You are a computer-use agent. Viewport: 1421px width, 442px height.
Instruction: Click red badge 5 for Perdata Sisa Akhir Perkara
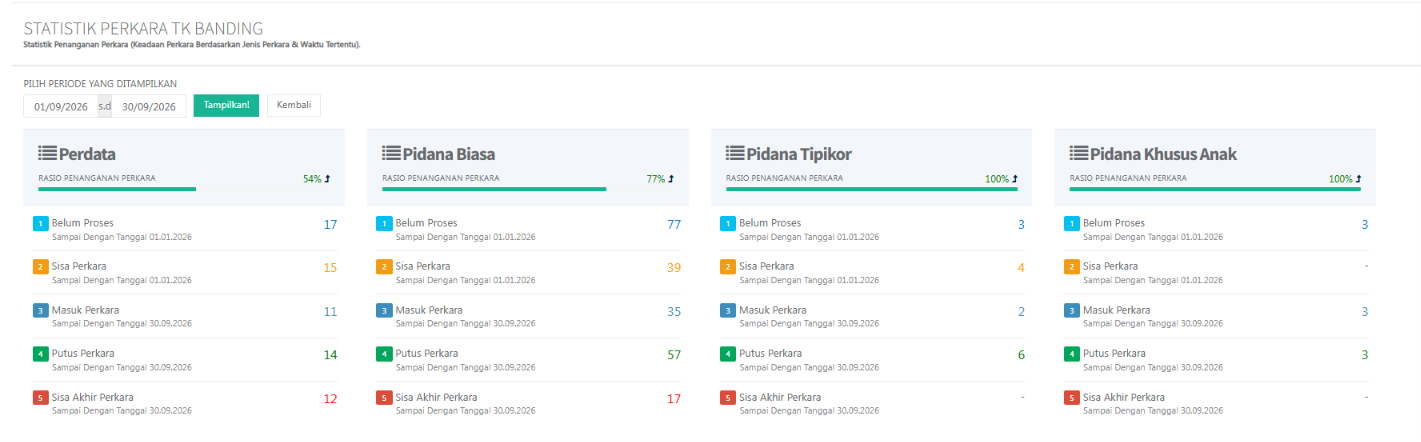[x=40, y=398]
